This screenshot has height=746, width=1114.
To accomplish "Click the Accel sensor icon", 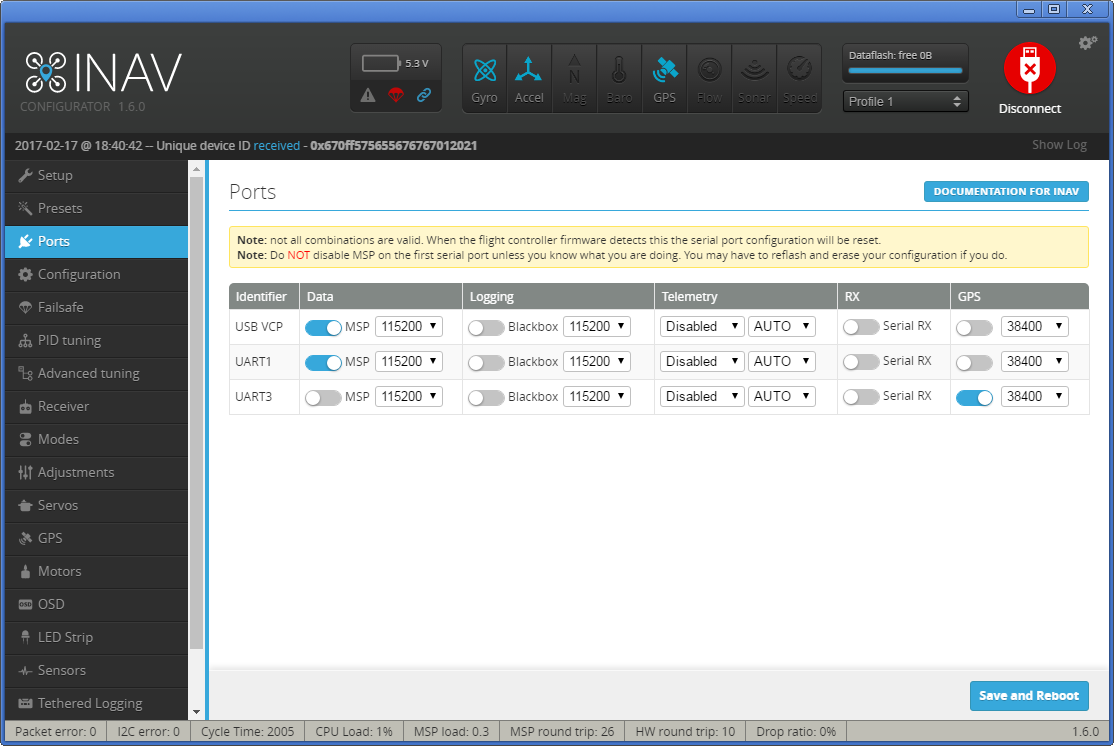I will pyautogui.click(x=529, y=70).
